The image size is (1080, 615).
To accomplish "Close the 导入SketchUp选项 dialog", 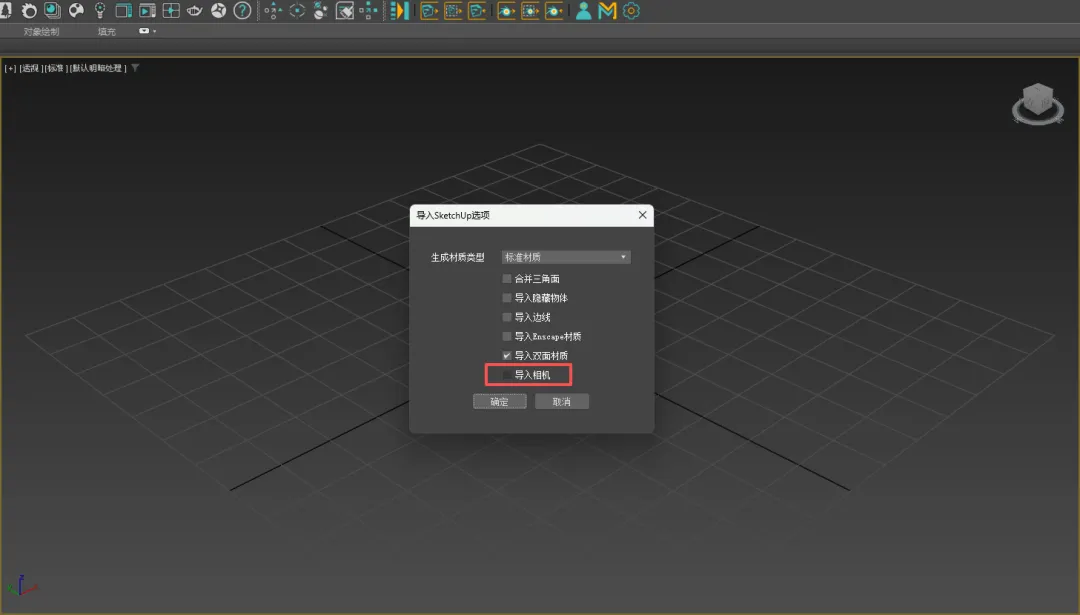I will (642, 215).
